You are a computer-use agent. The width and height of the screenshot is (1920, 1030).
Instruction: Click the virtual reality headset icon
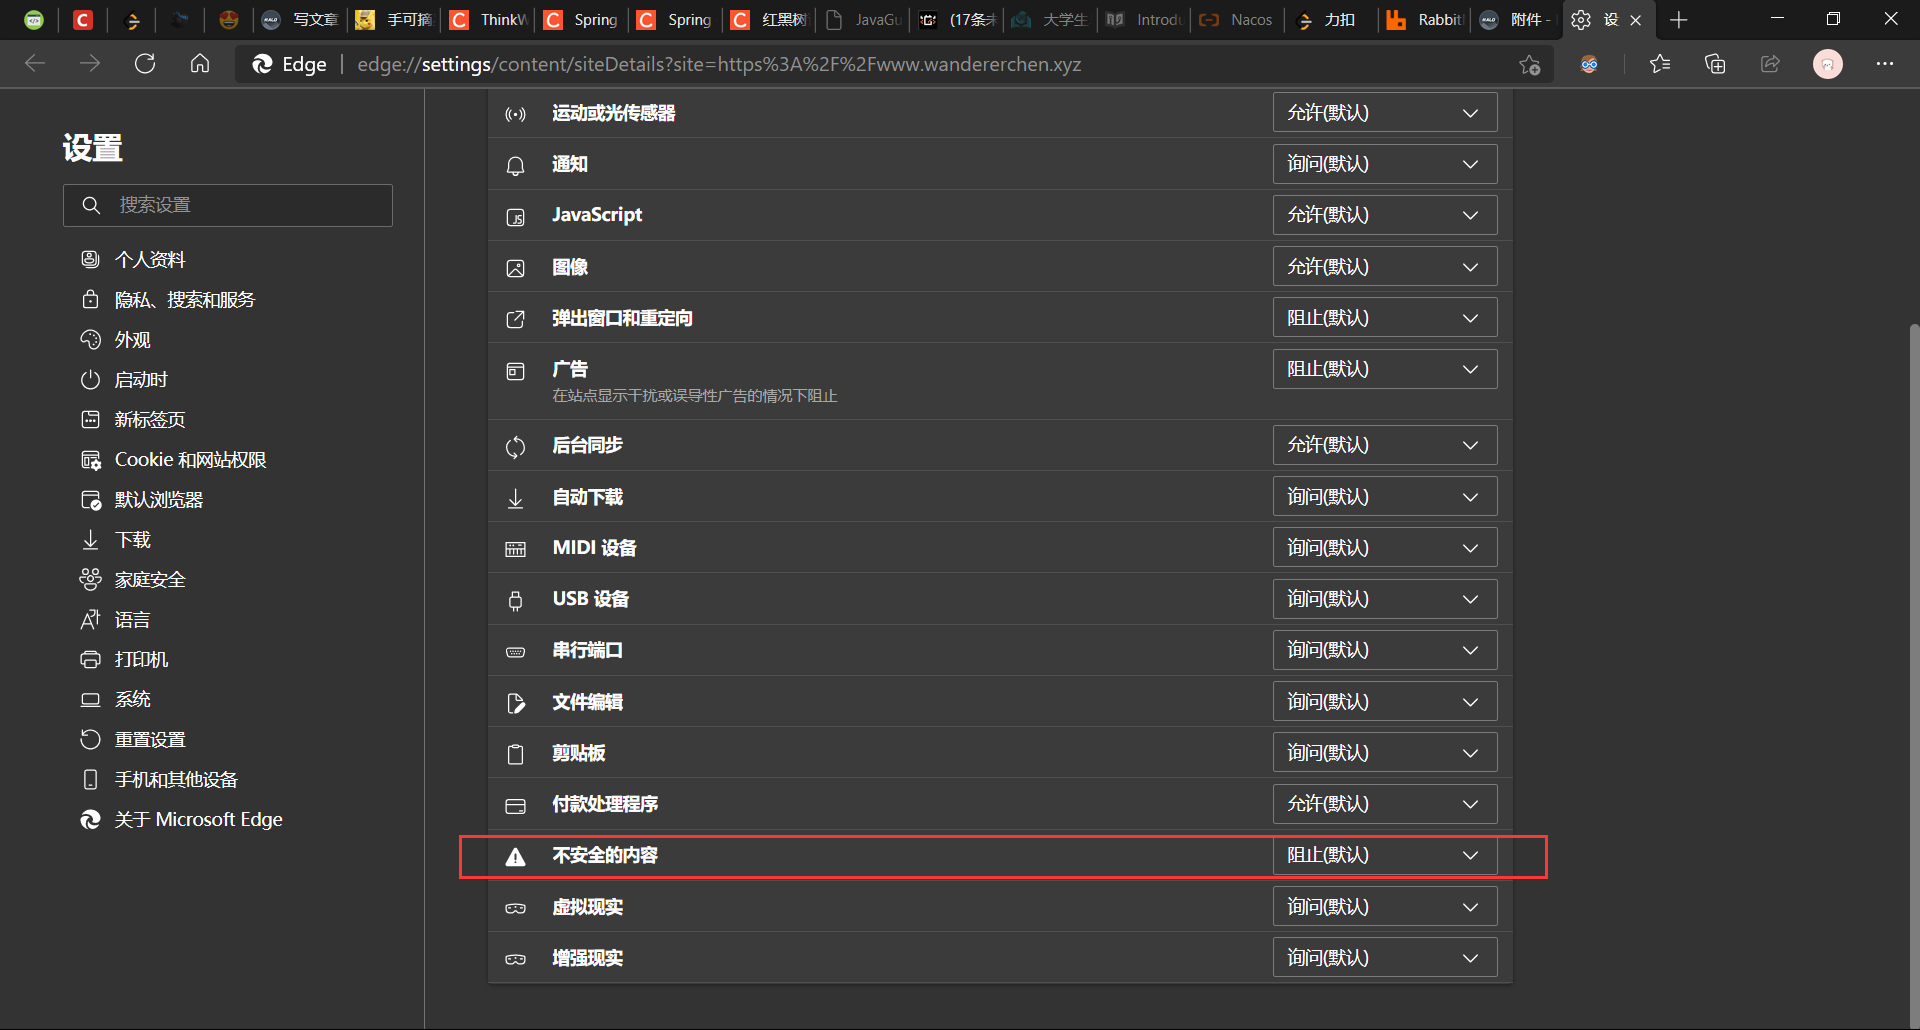click(x=515, y=908)
